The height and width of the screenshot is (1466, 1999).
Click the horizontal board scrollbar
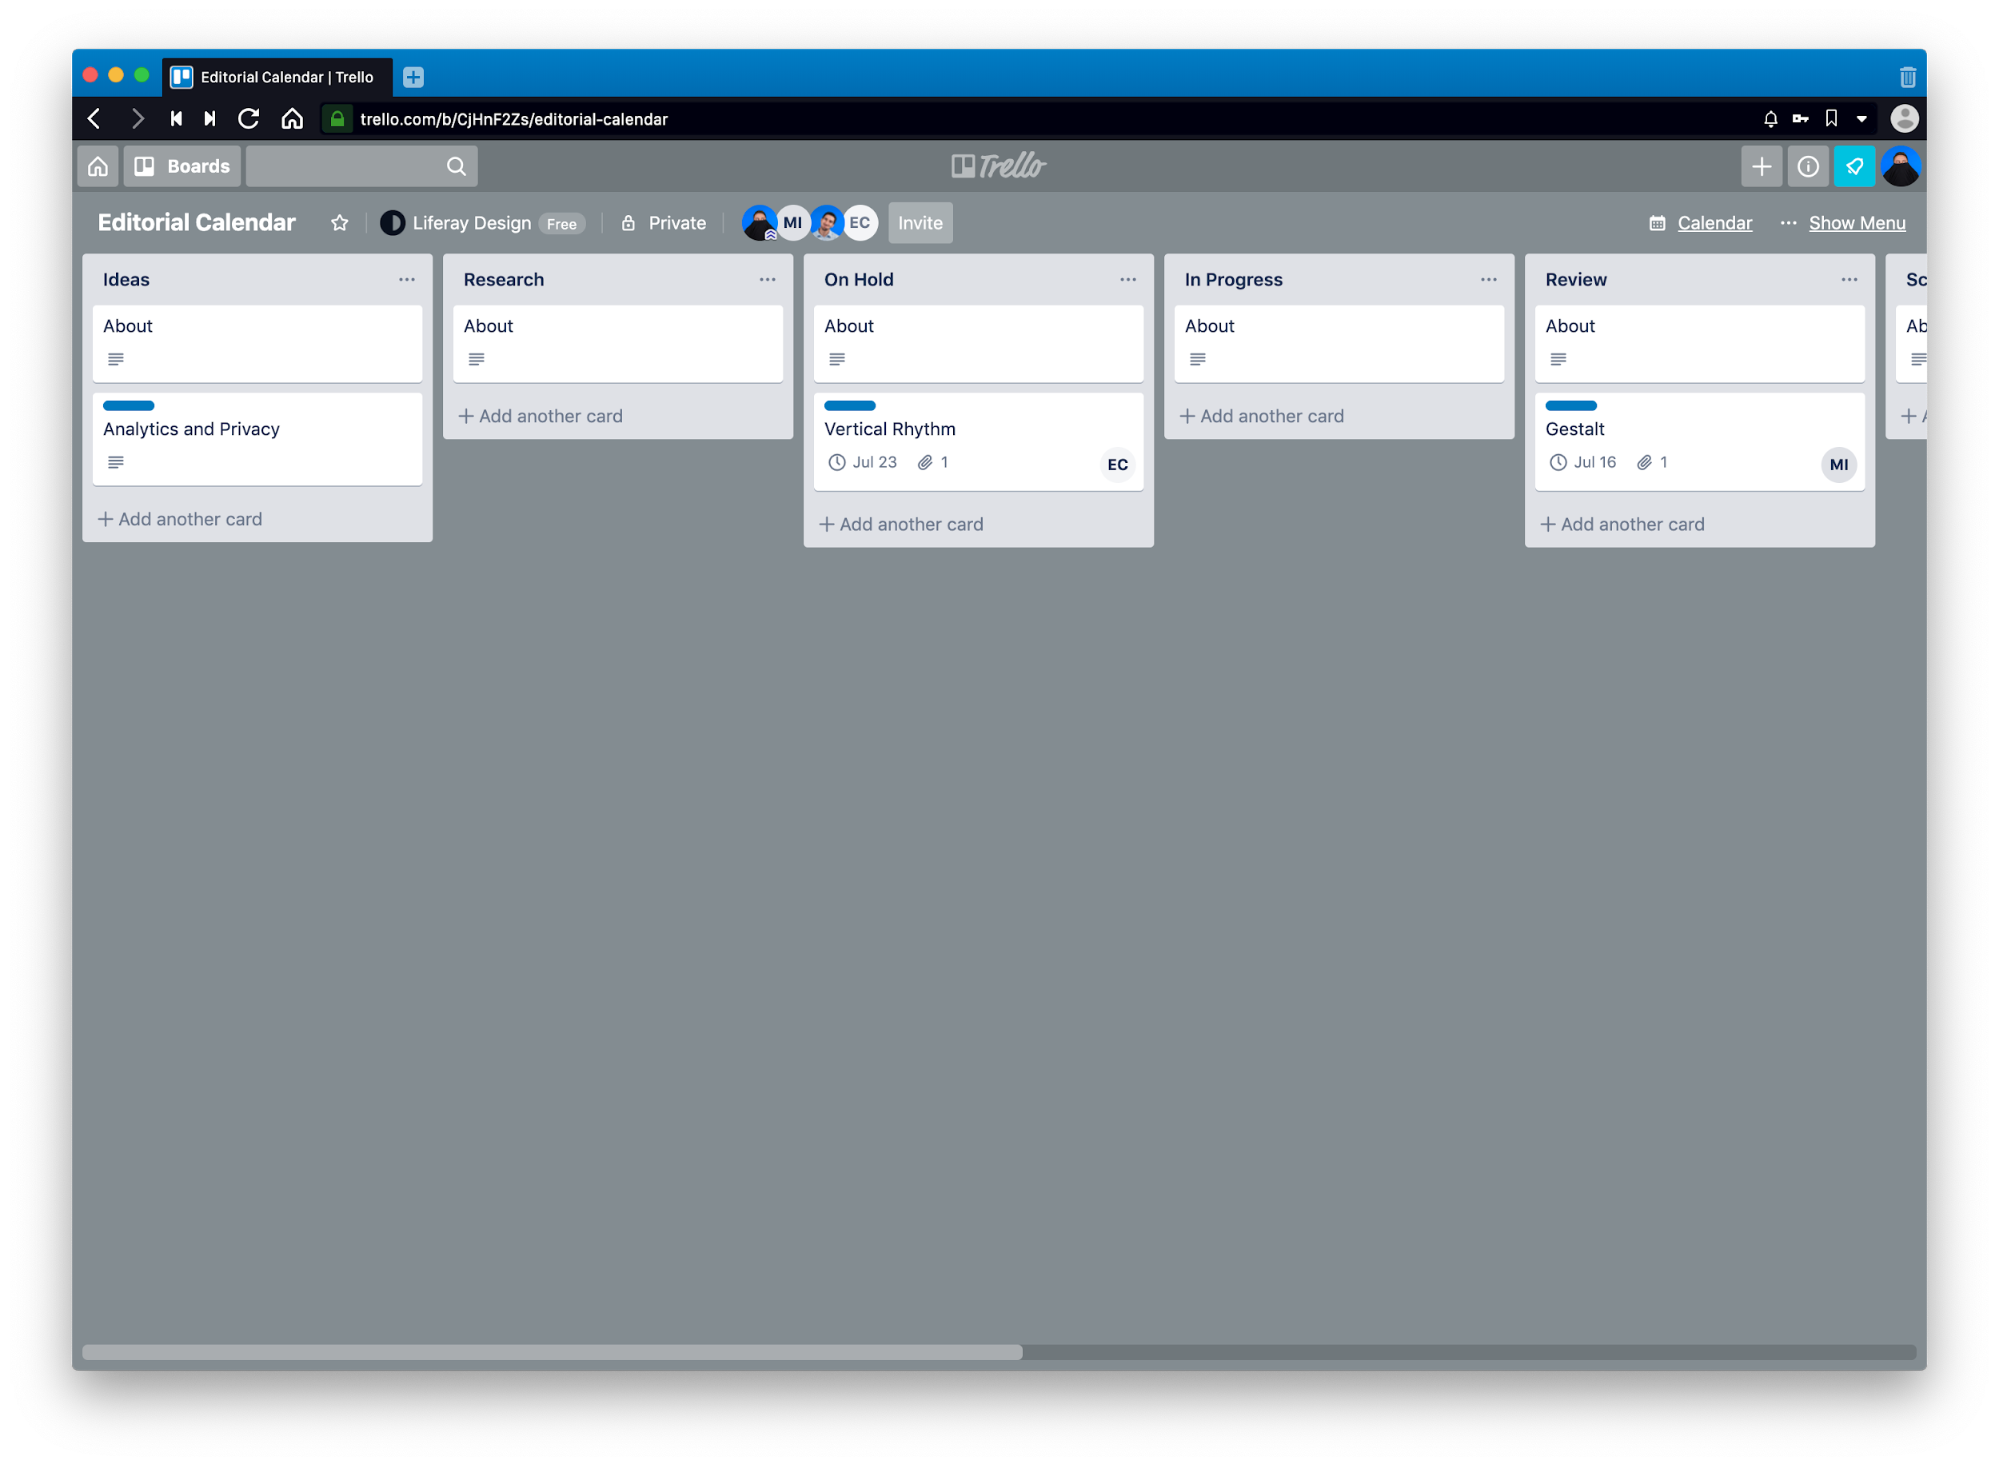pos(552,1352)
